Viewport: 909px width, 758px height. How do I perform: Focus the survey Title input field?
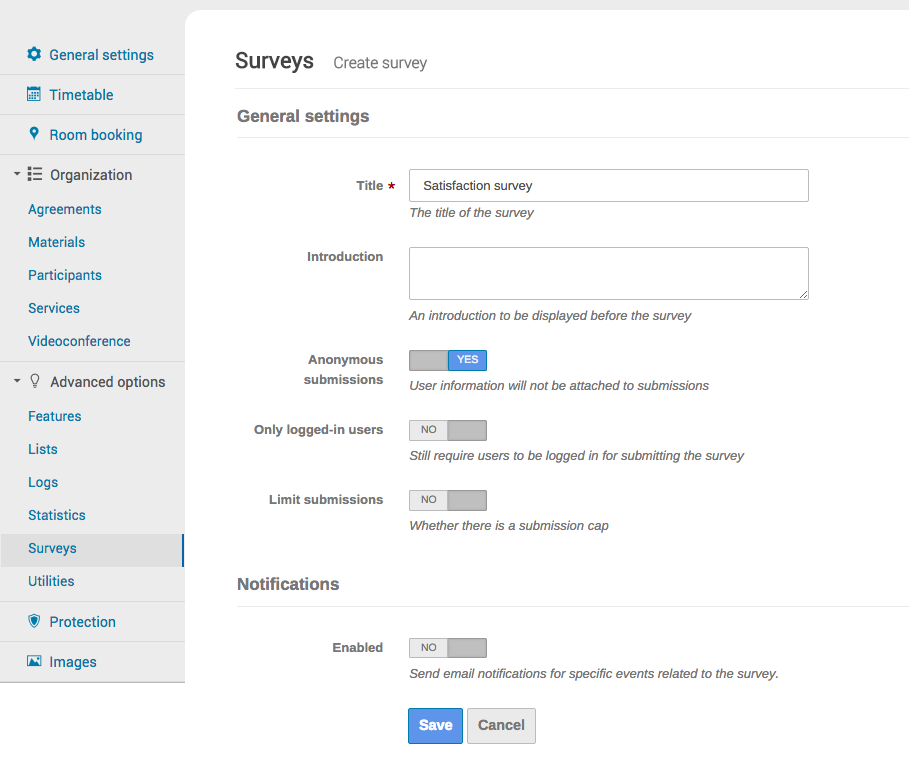(x=608, y=186)
